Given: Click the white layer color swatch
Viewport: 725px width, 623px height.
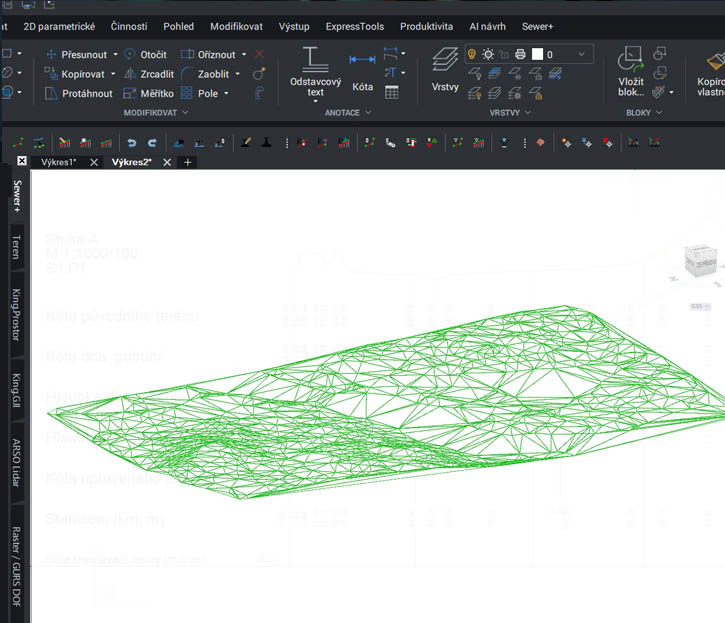Looking at the screenshot, I should [x=537, y=54].
